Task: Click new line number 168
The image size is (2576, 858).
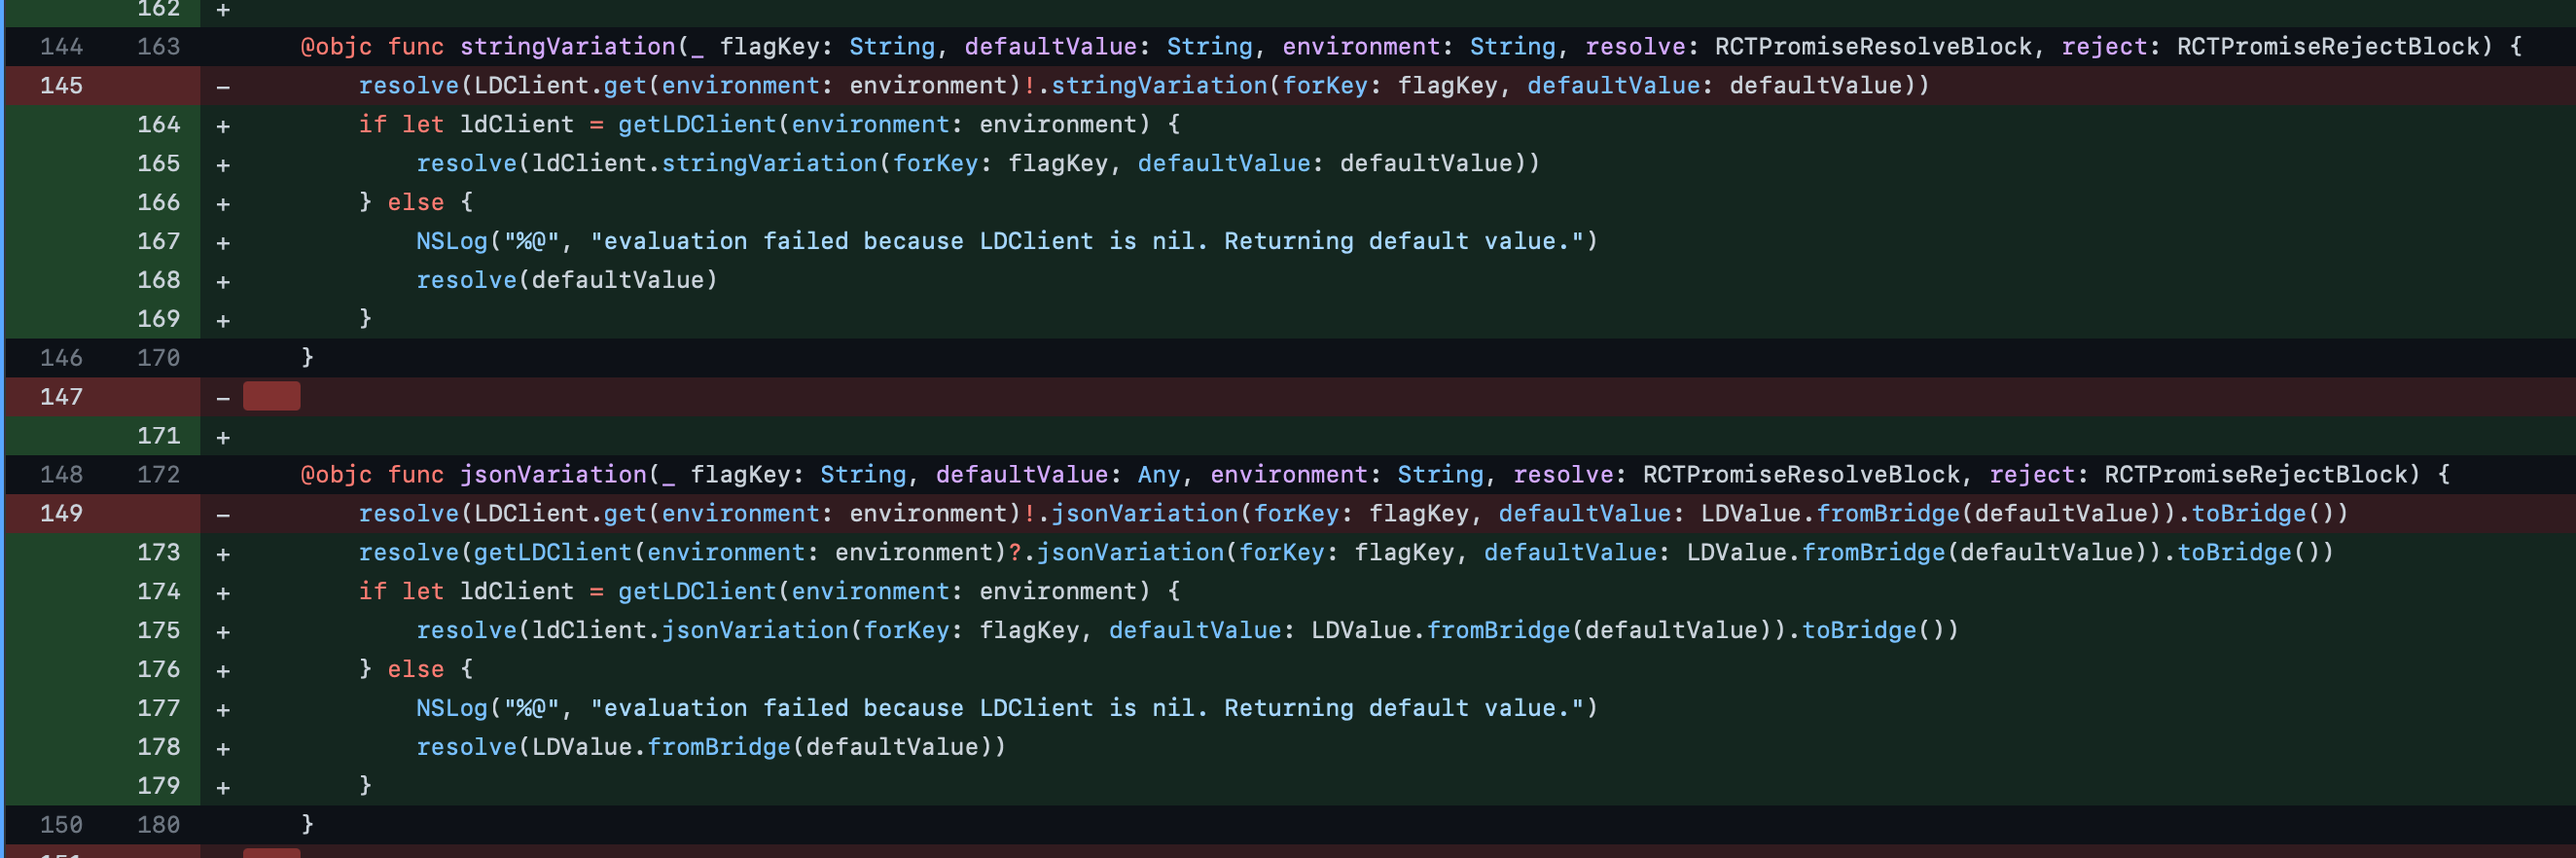Action: (x=158, y=281)
